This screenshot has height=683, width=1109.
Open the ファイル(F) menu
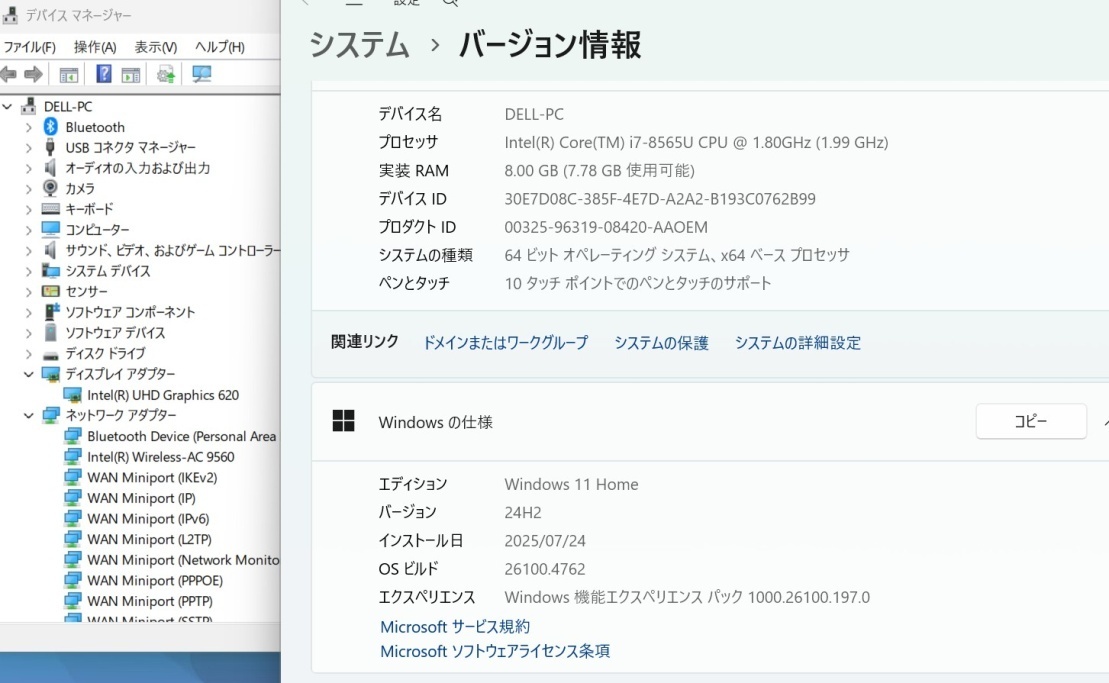[x=30, y=47]
